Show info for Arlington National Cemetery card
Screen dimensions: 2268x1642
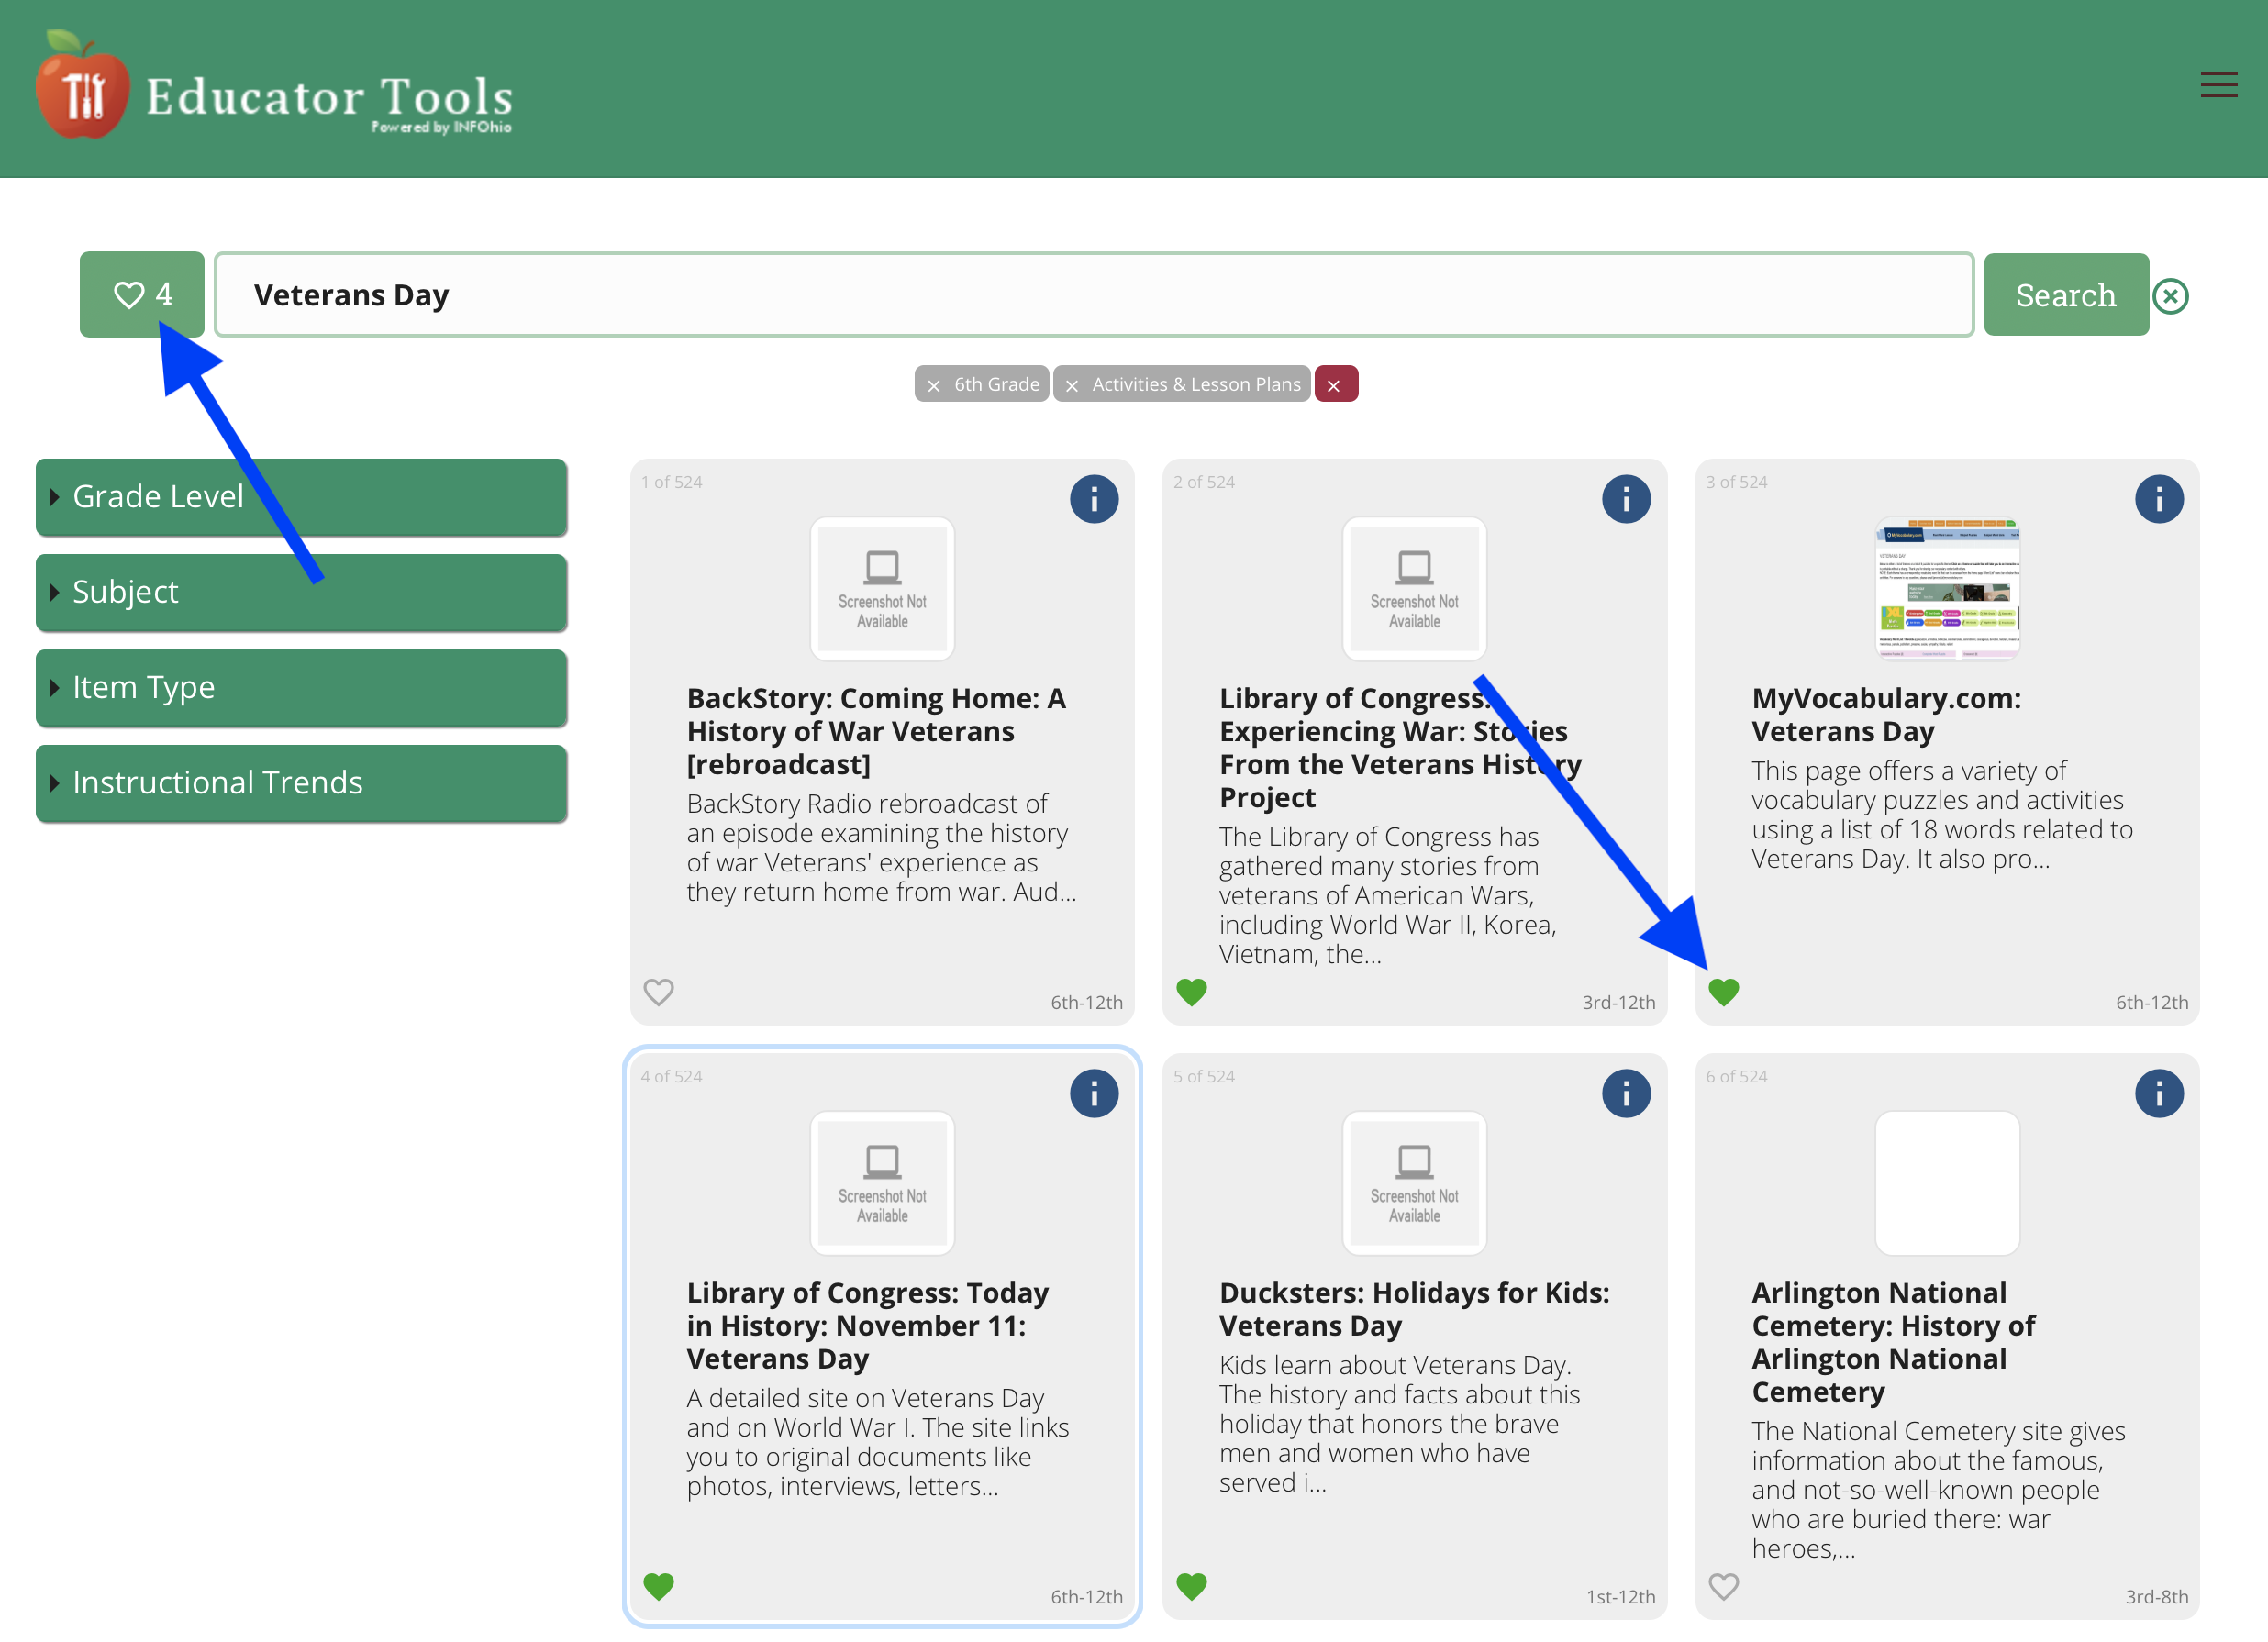pyautogui.click(x=2159, y=1093)
